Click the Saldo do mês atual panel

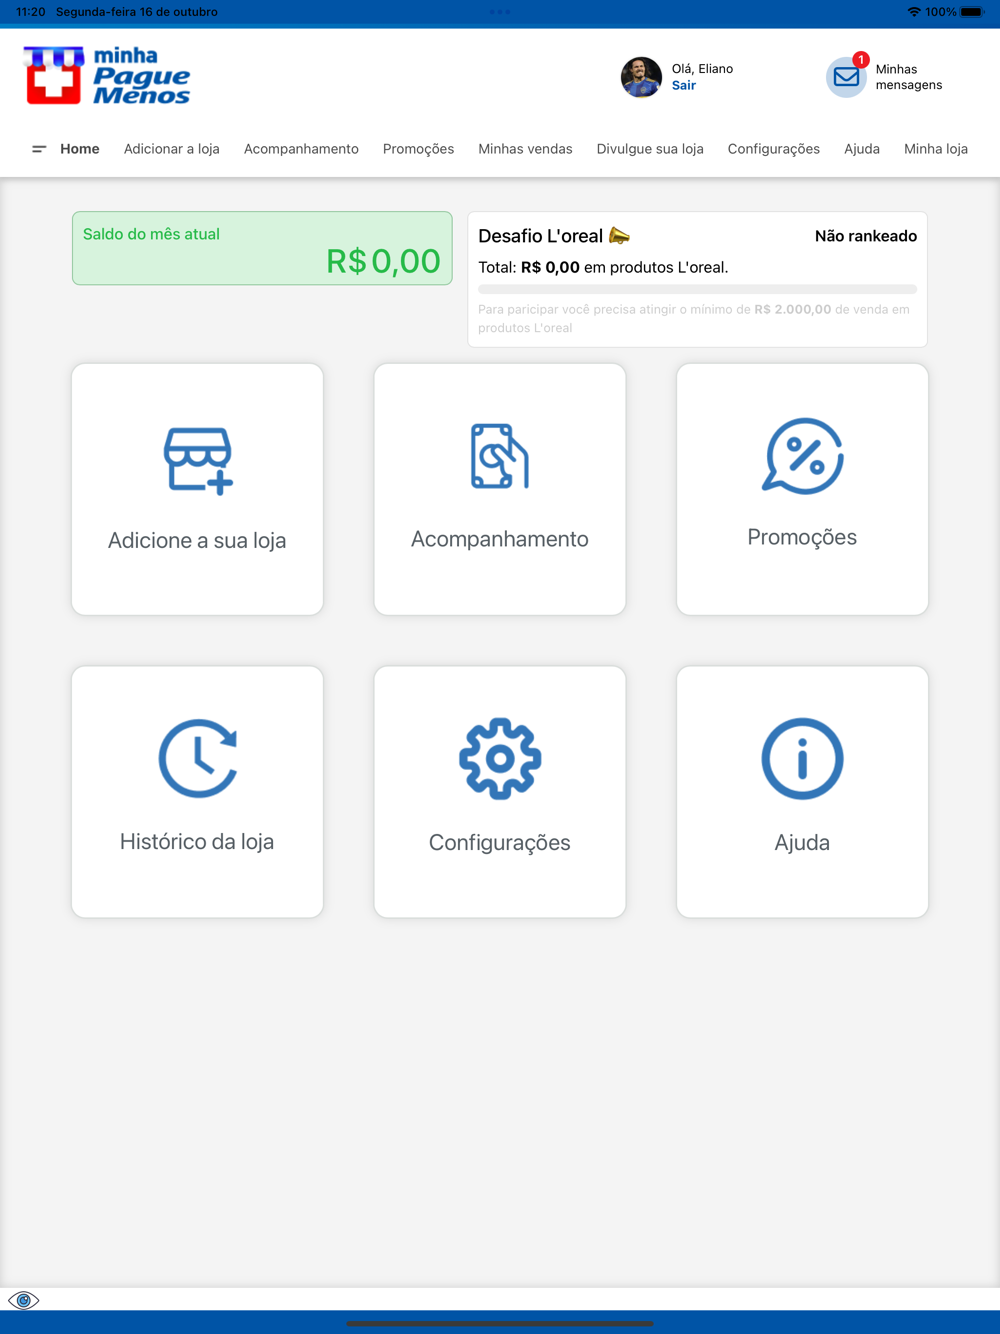pos(262,248)
